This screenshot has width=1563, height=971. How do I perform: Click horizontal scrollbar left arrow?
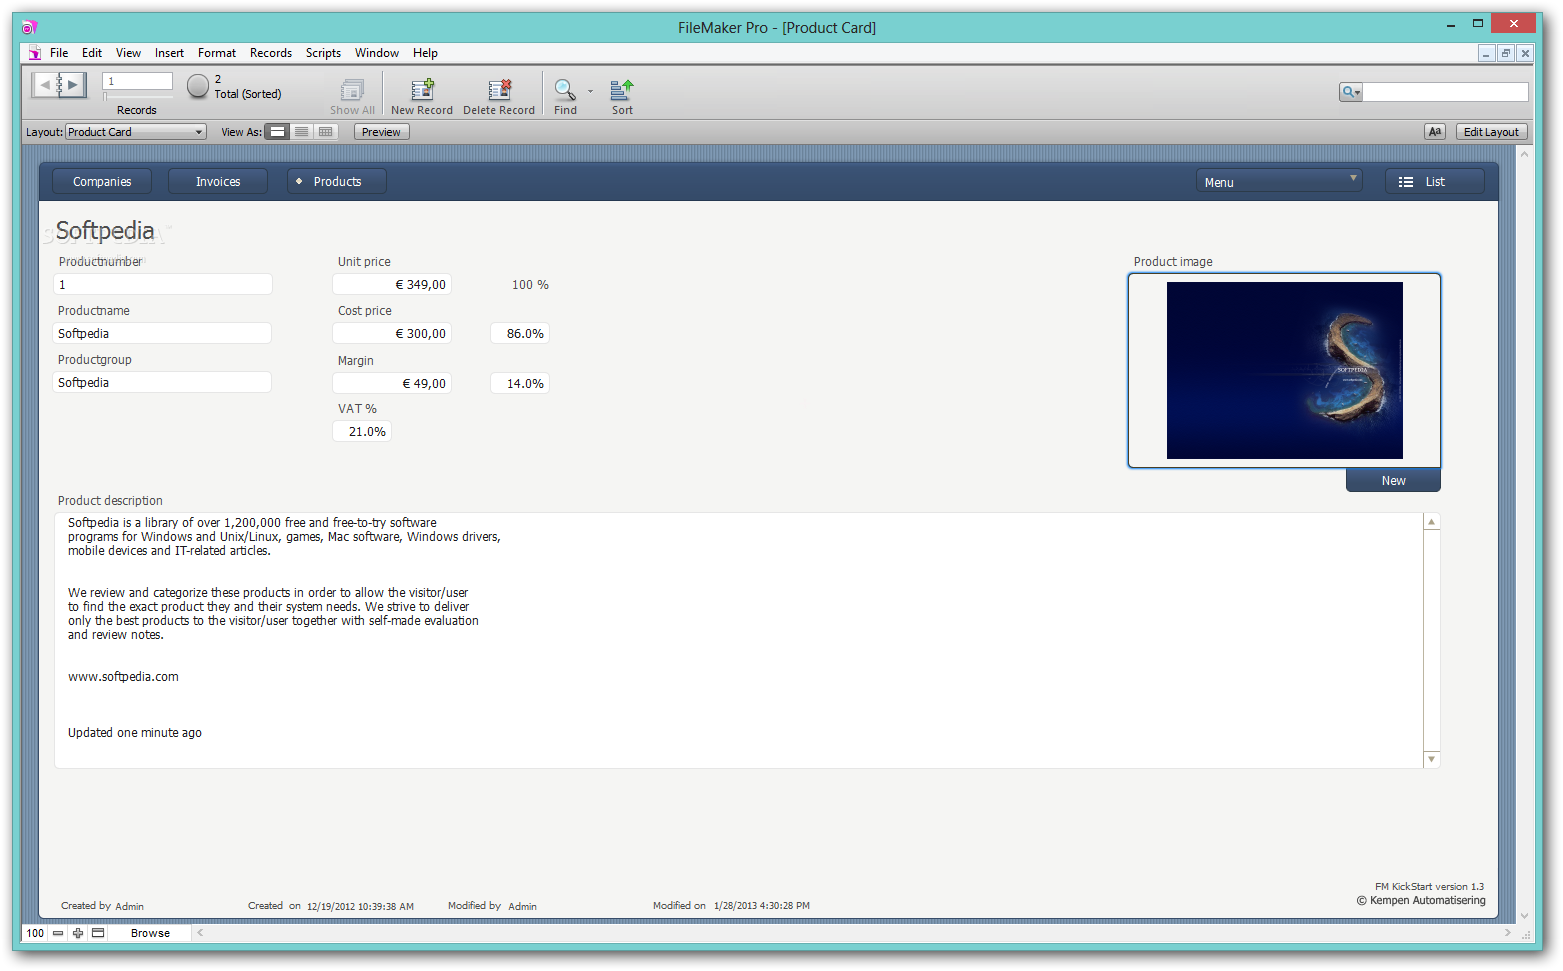tap(200, 933)
